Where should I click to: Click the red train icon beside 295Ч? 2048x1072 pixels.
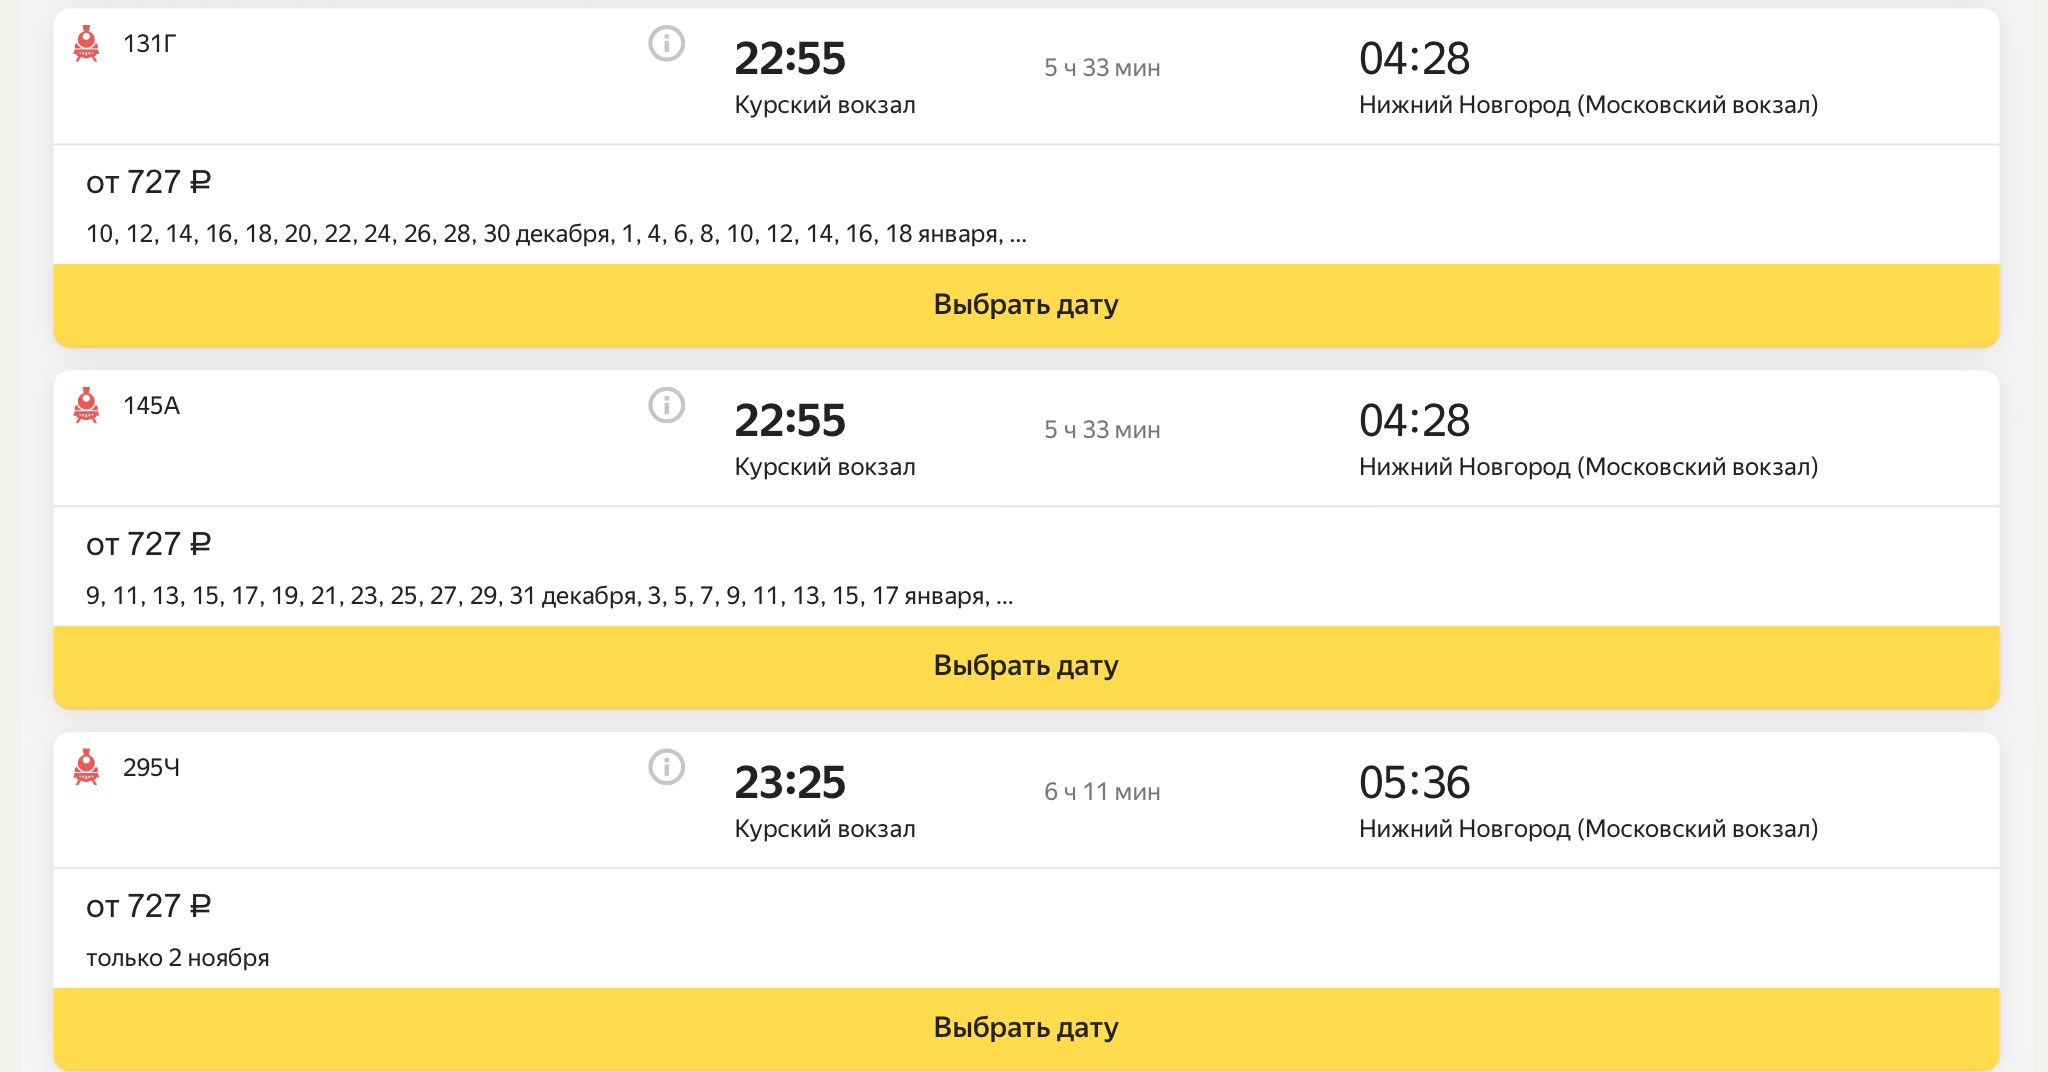(x=87, y=768)
